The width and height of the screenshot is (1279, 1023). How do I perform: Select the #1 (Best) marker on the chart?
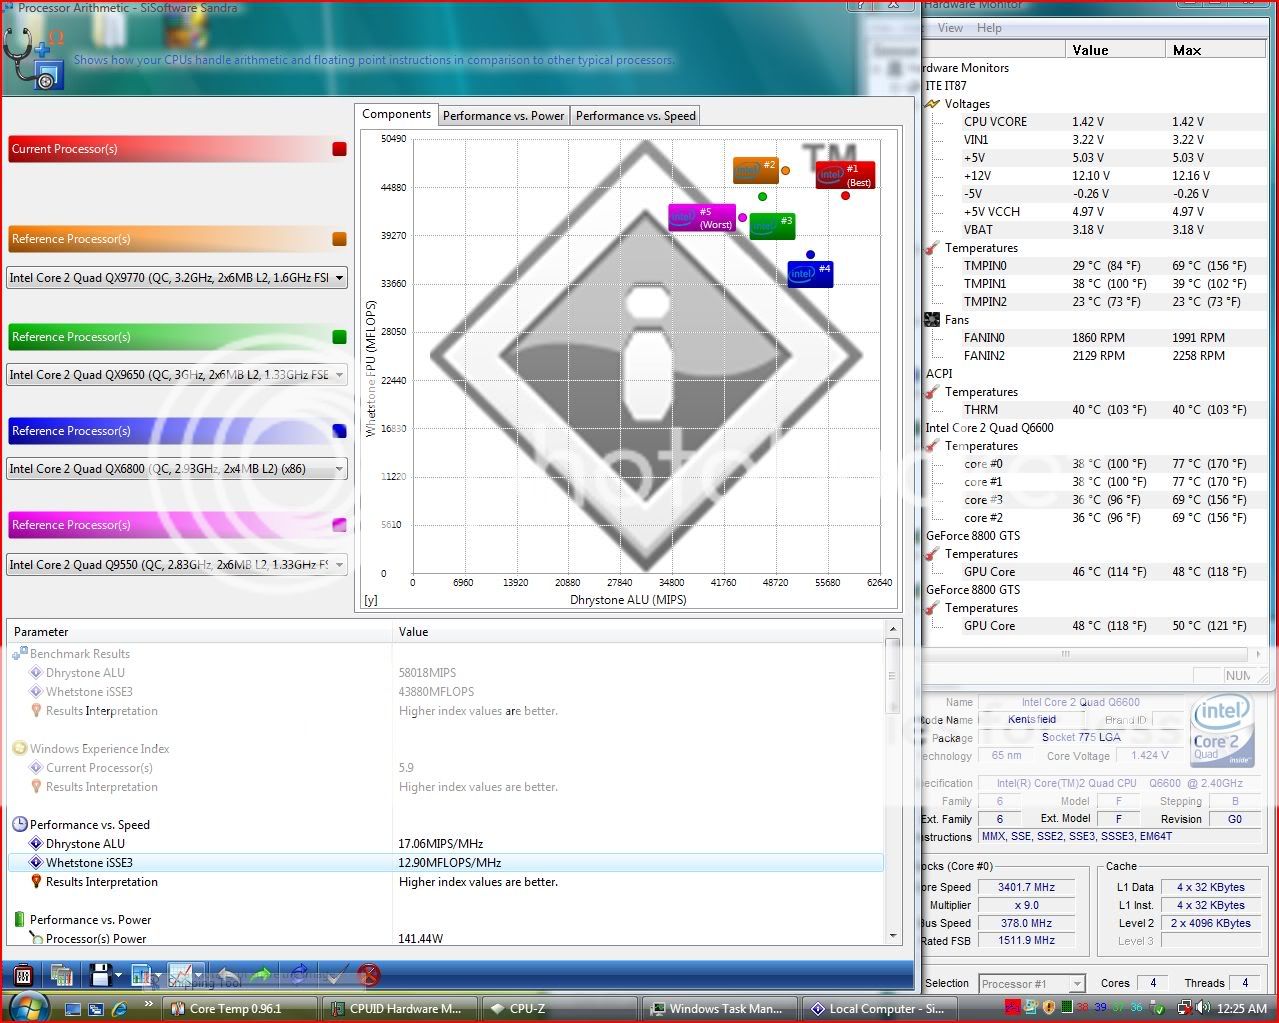coord(845,175)
